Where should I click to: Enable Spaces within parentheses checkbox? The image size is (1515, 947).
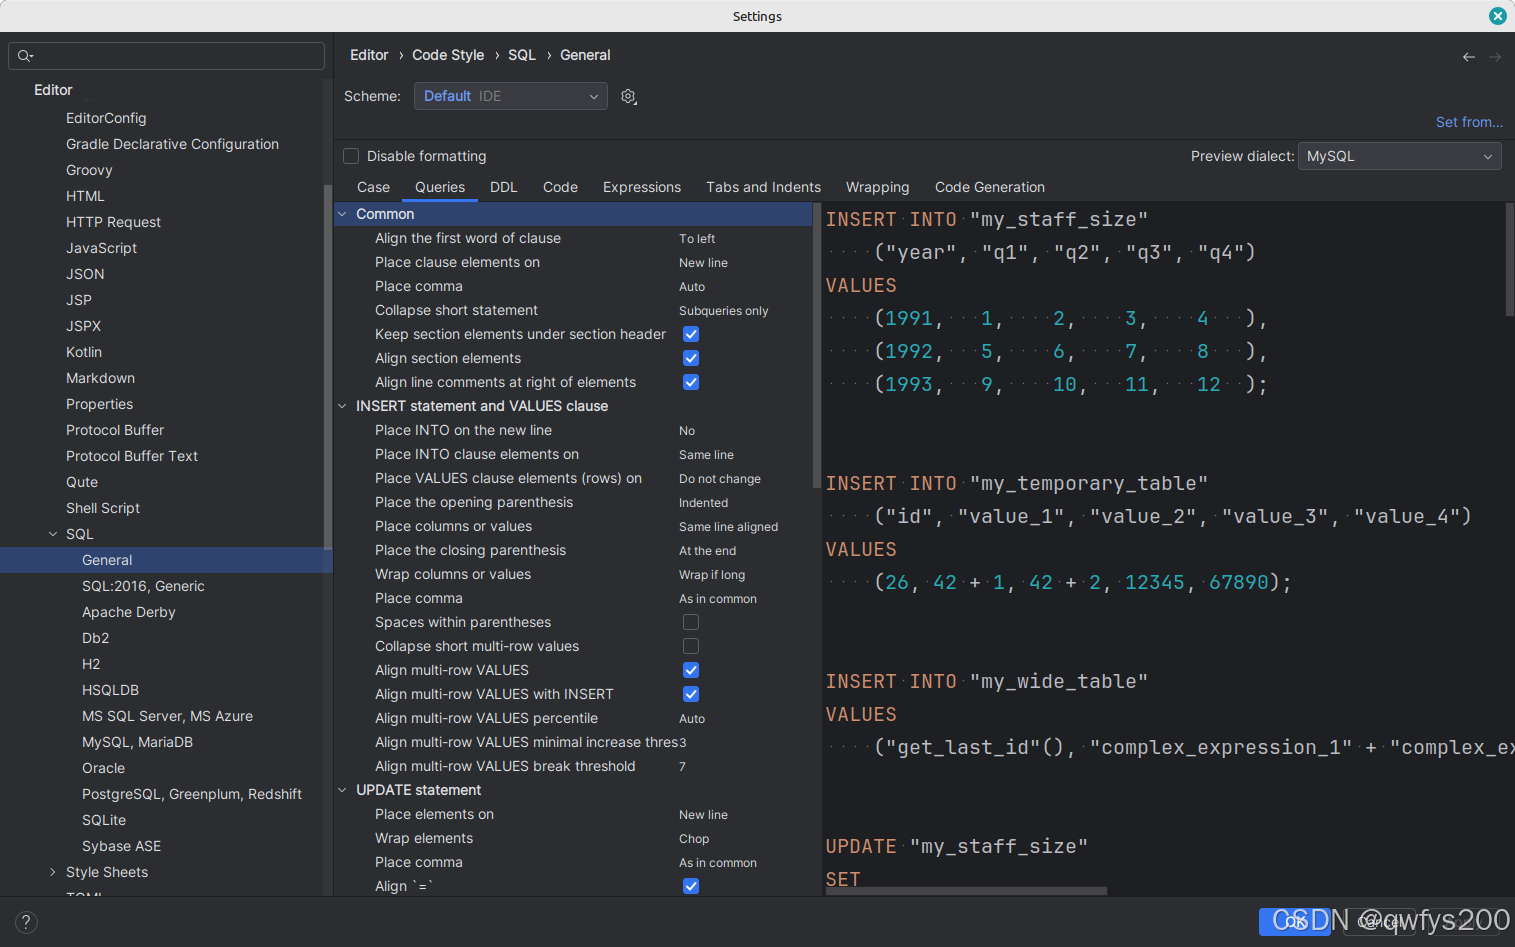(691, 622)
